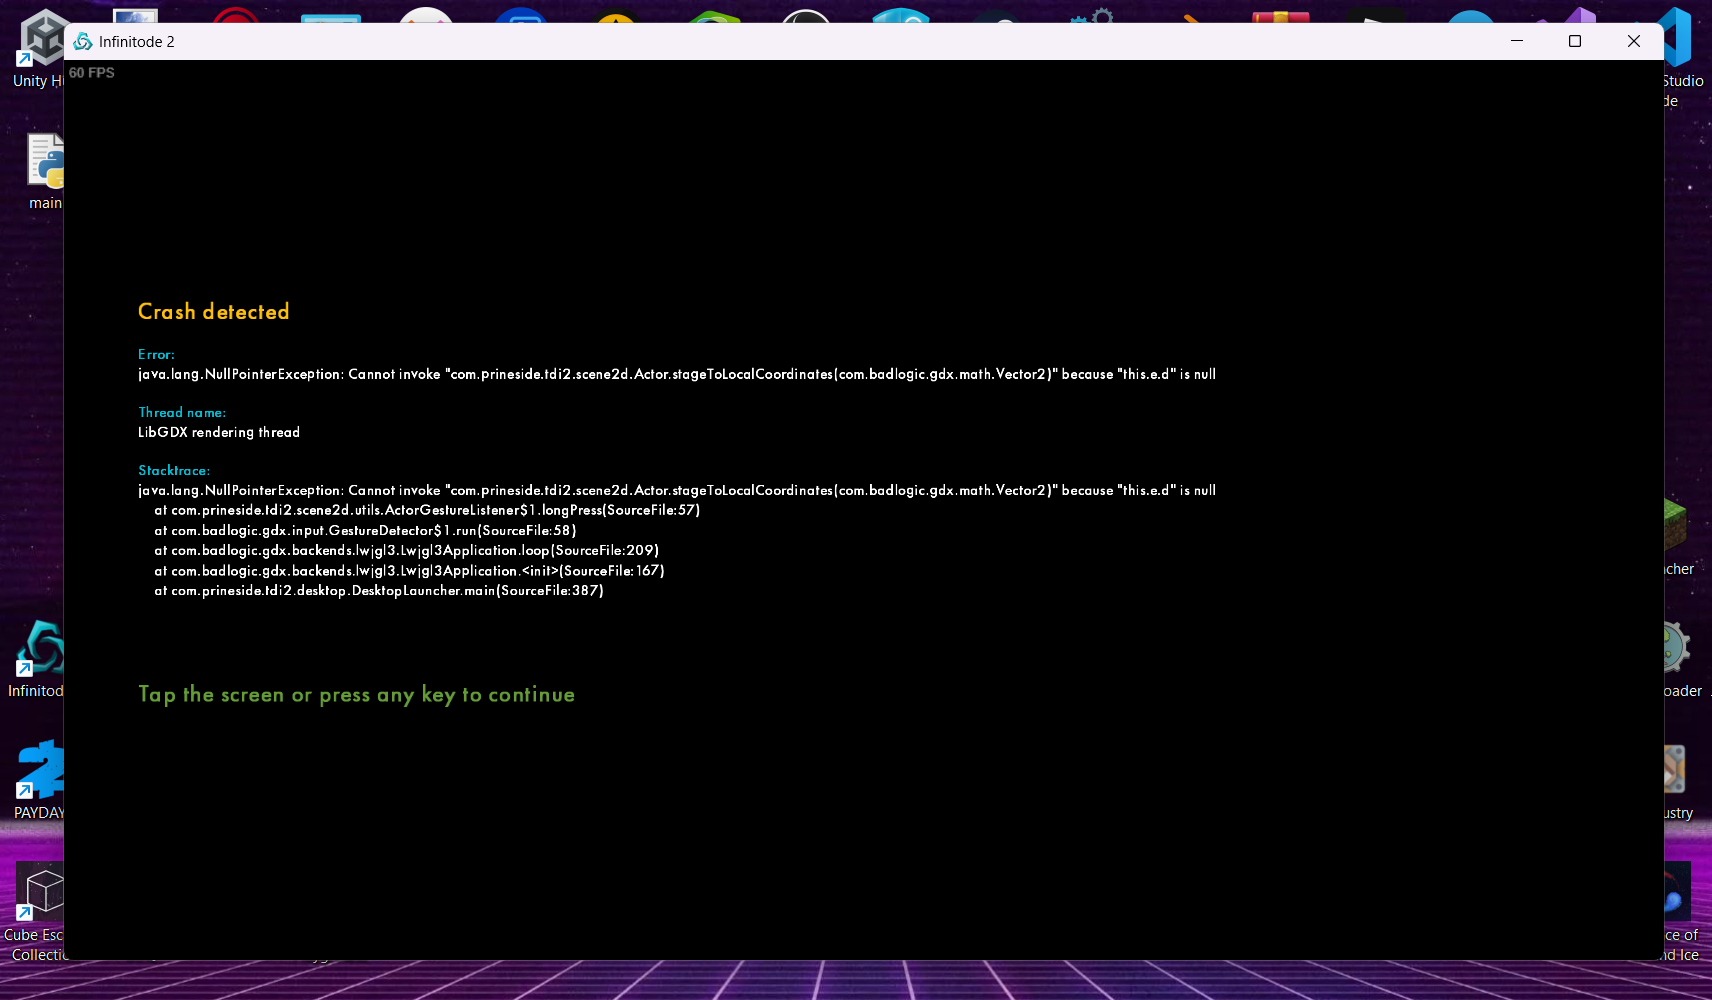Click the Crash detected heading
The image size is (1712, 1000).
click(213, 312)
